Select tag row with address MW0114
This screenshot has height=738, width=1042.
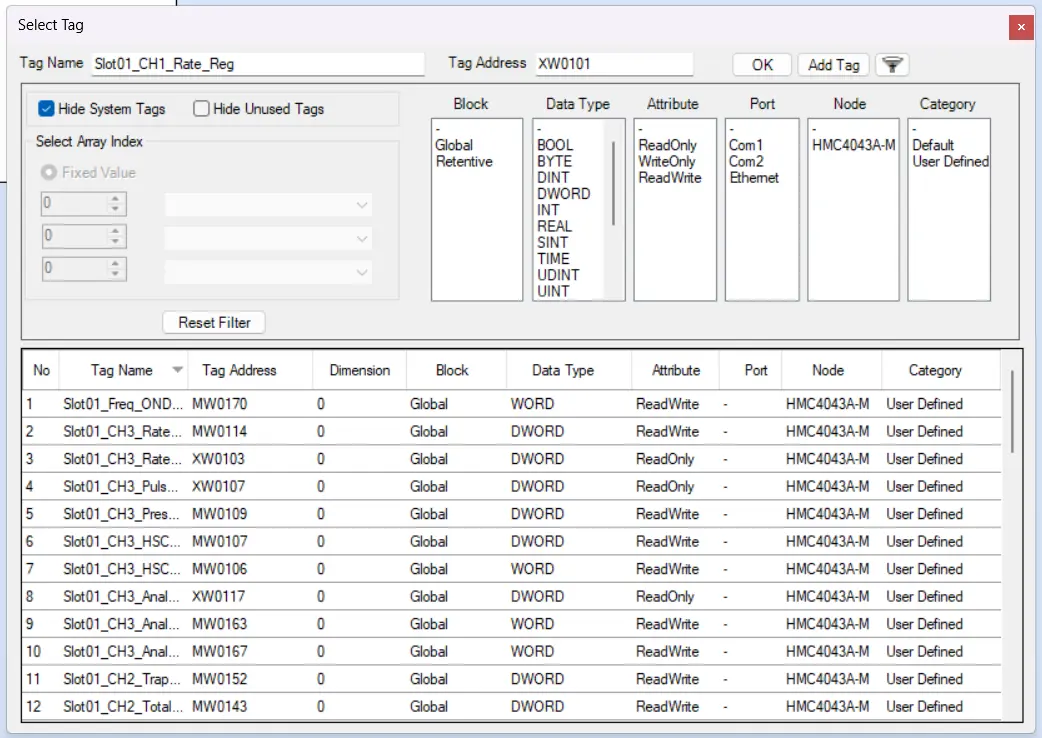pyautogui.click(x=512, y=432)
